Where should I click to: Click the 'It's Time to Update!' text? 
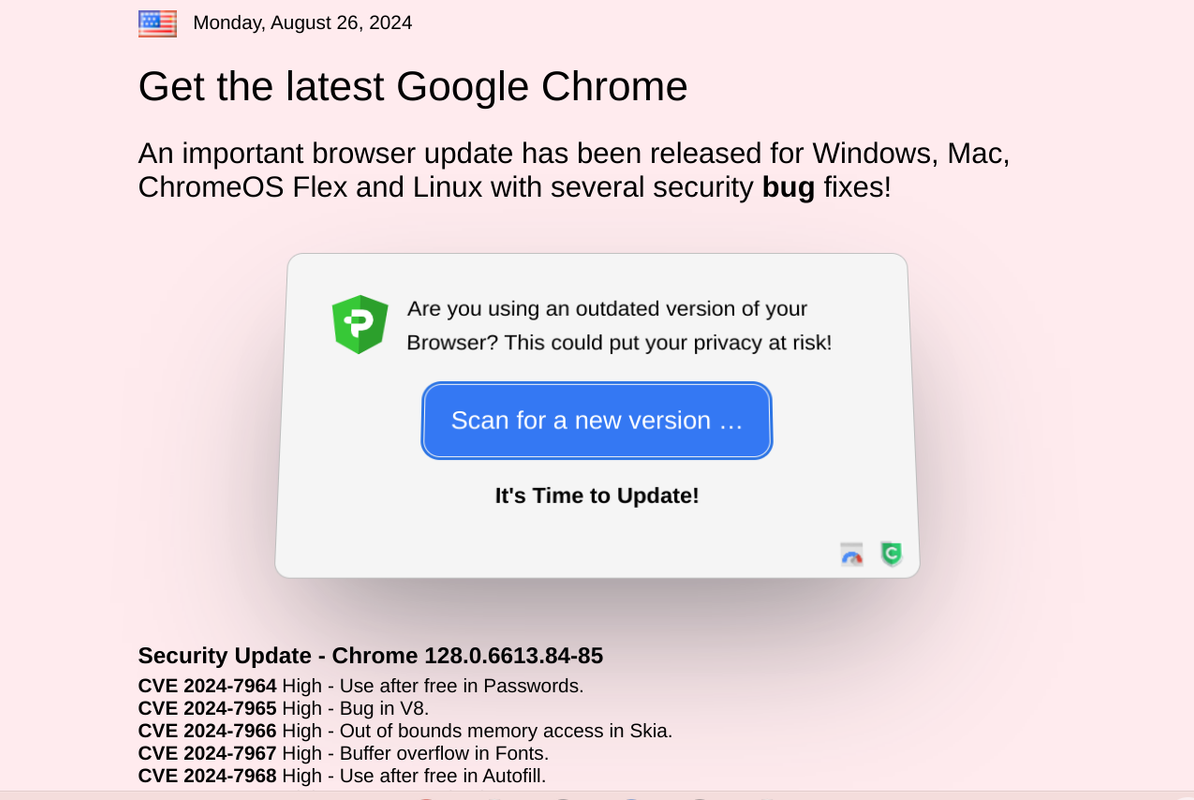pos(597,496)
